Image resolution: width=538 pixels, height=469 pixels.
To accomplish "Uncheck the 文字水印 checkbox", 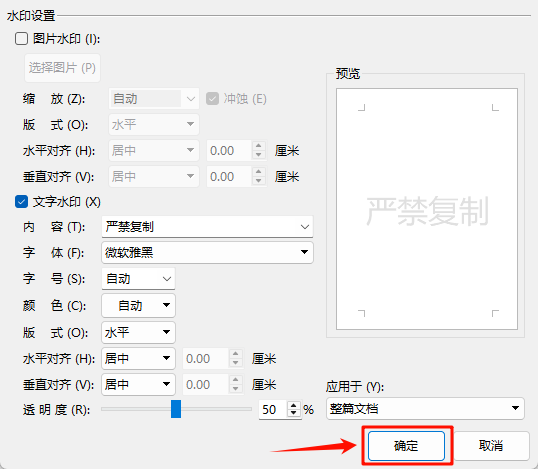I will tap(21, 202).
